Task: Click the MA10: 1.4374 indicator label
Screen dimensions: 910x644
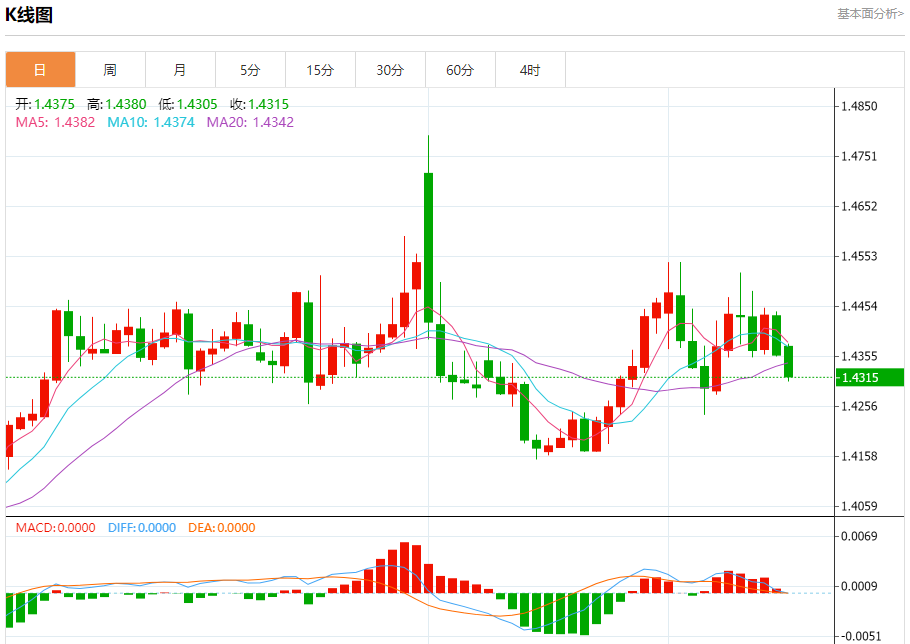Action: click(x=151, y=122)
